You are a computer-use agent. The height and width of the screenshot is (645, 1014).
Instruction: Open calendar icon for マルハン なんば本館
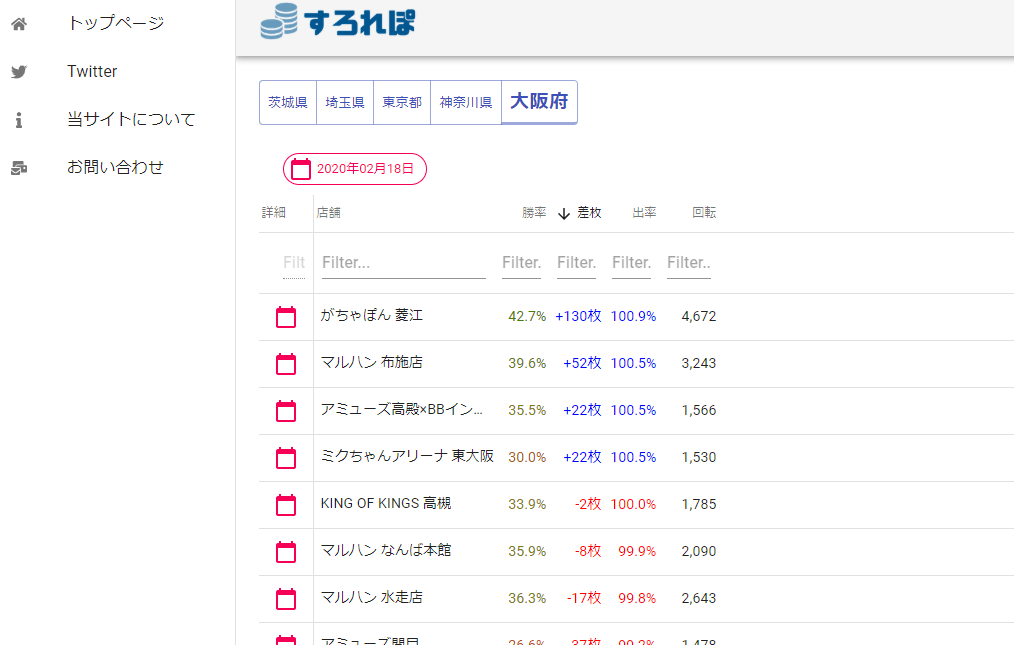[286, 552]
